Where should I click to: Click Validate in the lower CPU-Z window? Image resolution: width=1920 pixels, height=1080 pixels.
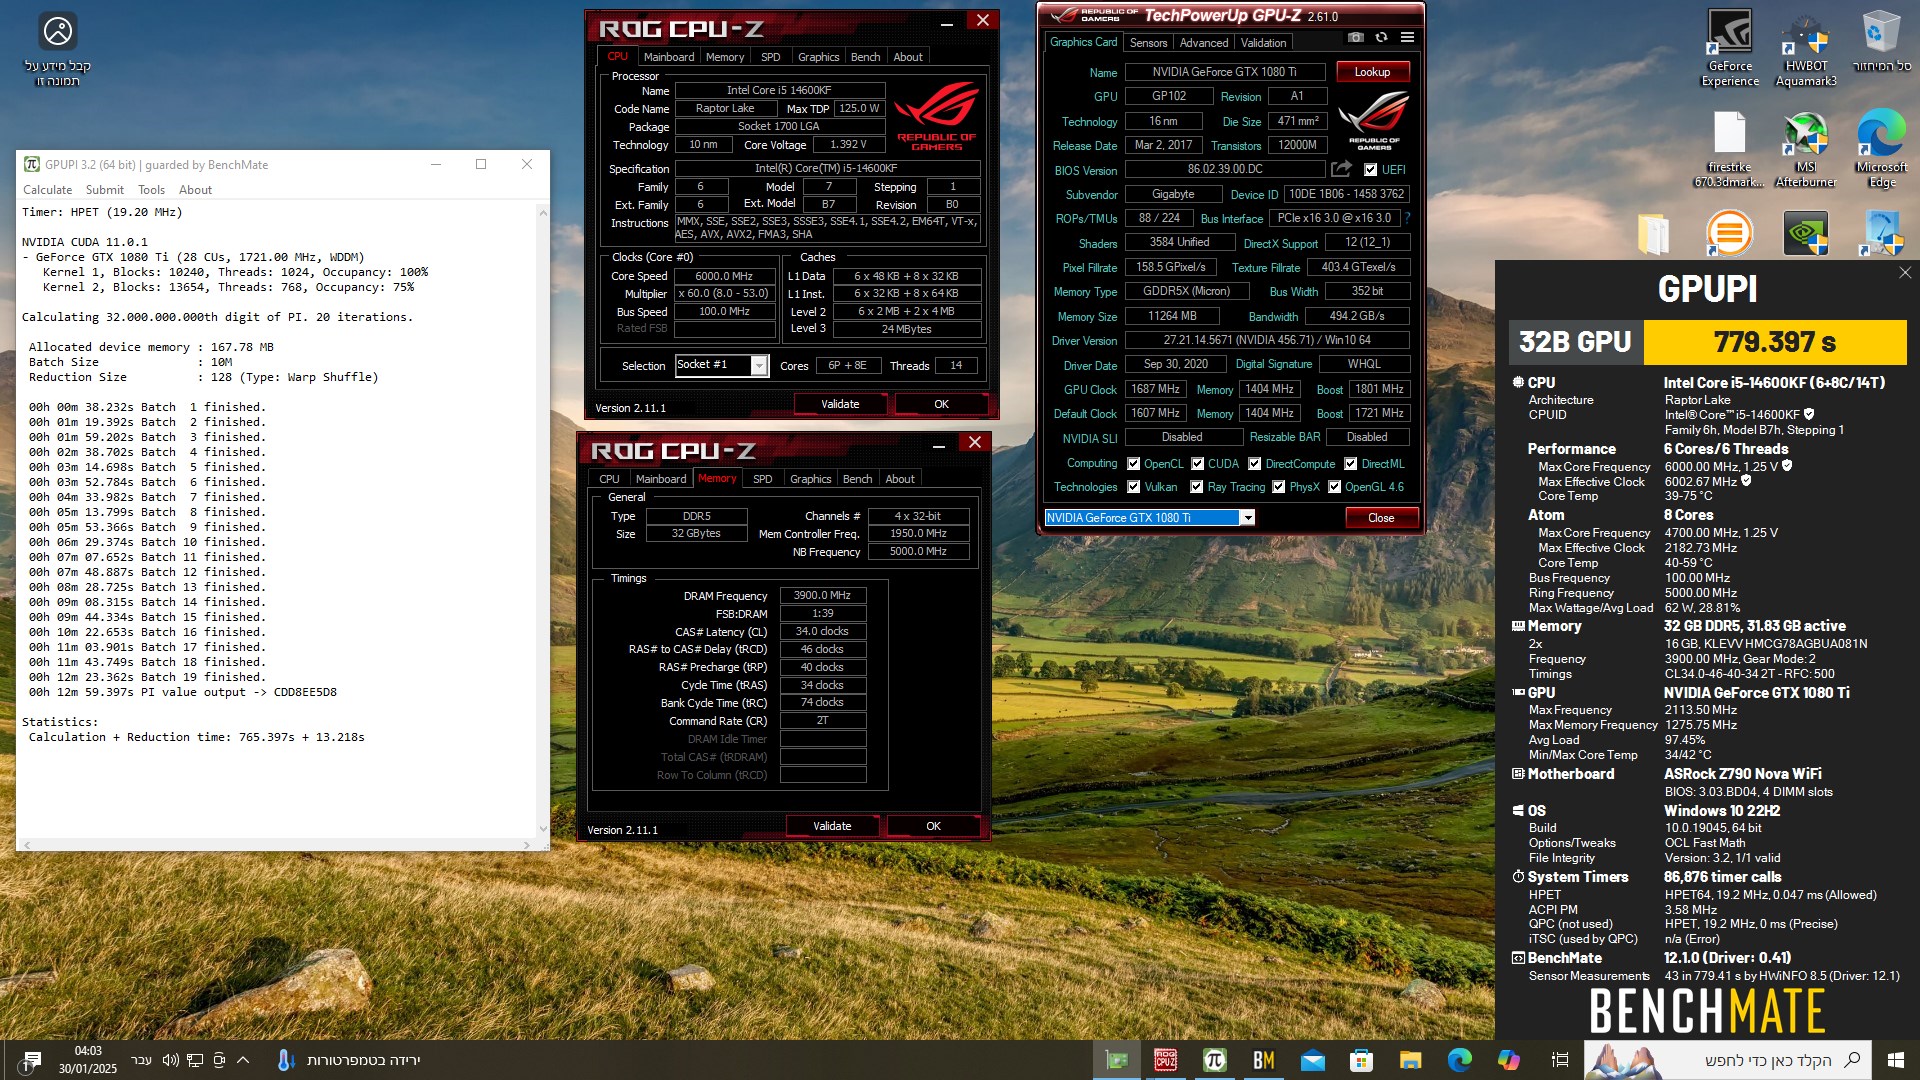click(832, 826)
